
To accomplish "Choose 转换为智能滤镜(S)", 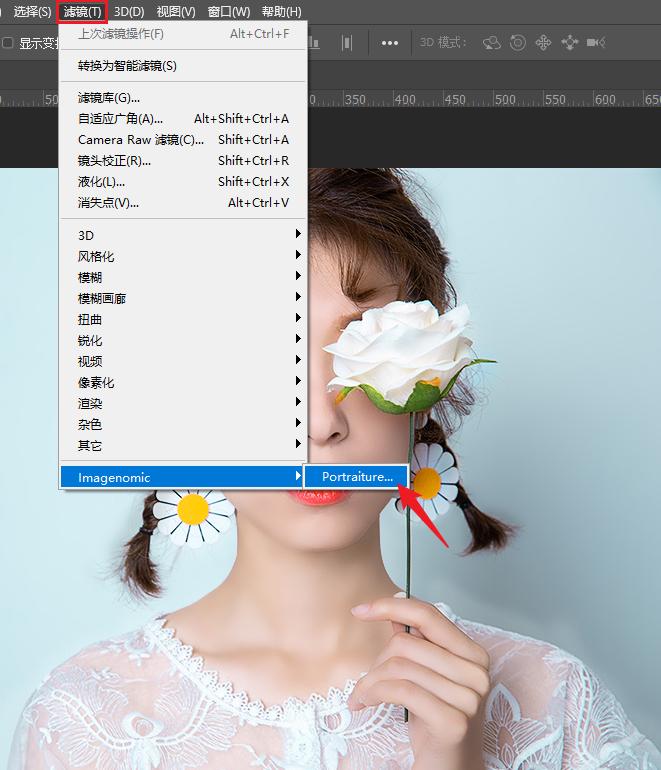I will [183, 66].
